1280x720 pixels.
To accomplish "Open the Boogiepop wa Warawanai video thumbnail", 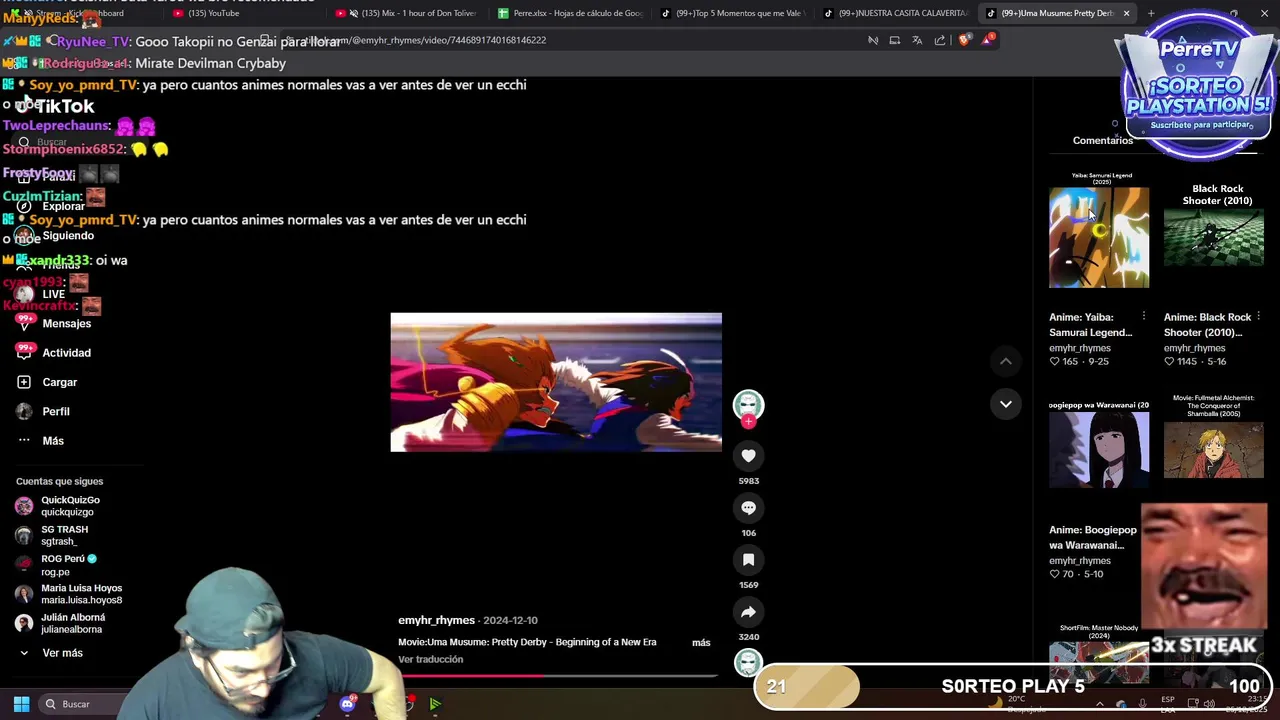I will (x=1099, y=450).
